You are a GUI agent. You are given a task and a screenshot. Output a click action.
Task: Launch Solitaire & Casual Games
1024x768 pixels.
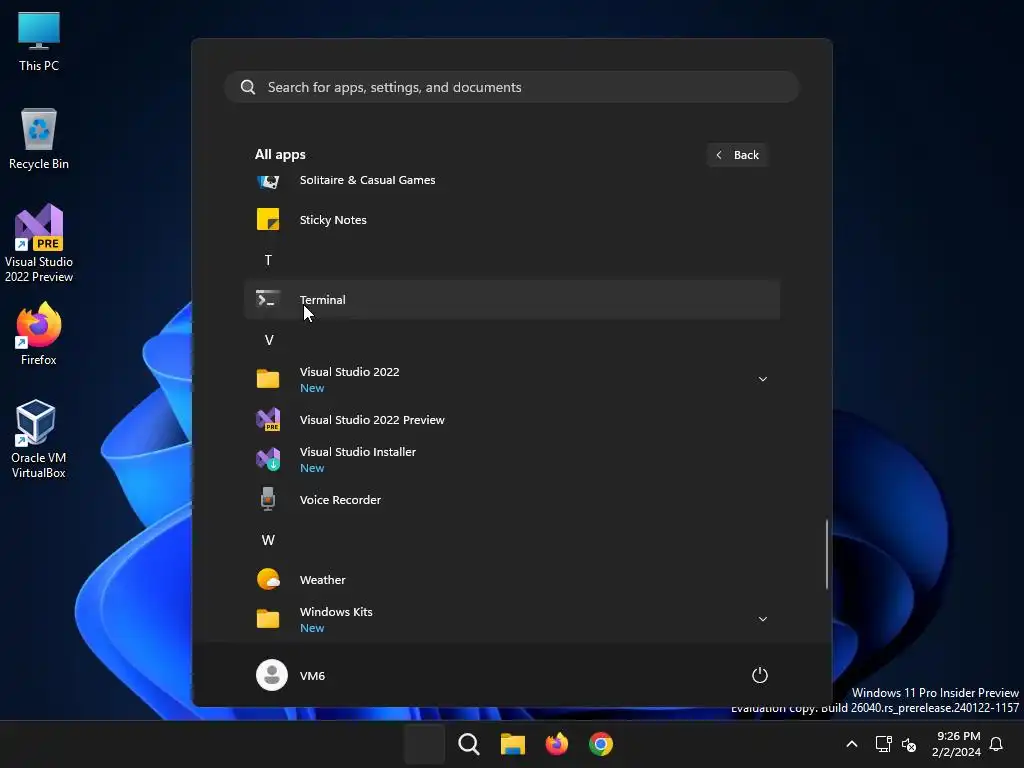(x=512, y=181)
